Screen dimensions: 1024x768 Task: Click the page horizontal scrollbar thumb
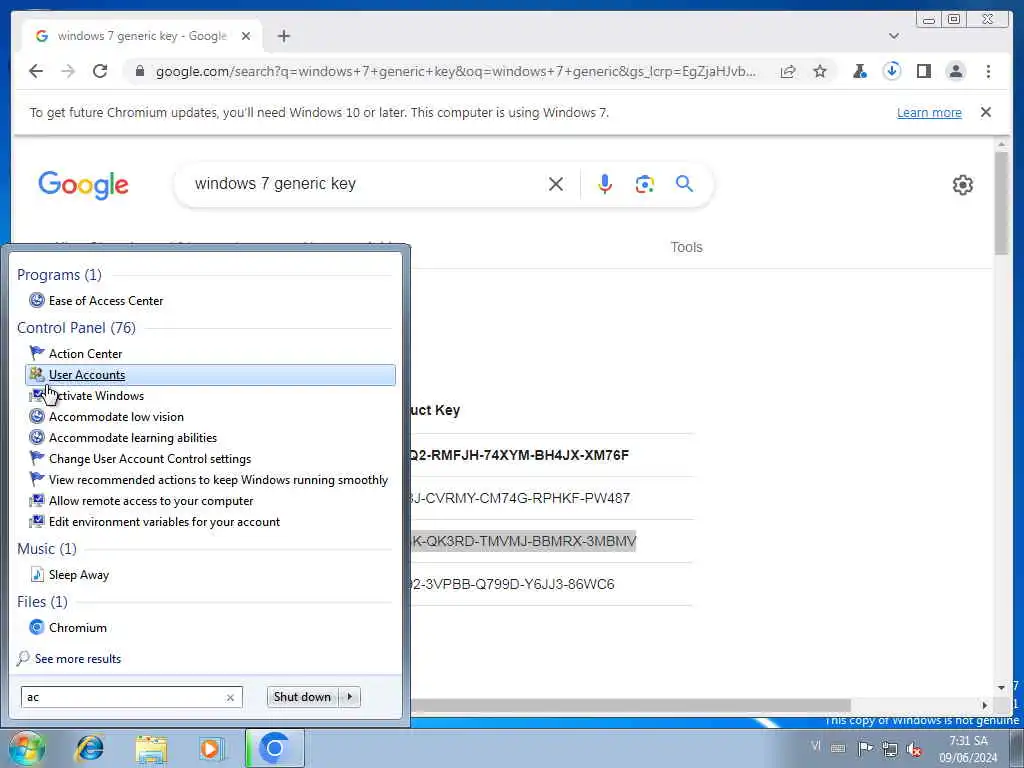point(630,705)
